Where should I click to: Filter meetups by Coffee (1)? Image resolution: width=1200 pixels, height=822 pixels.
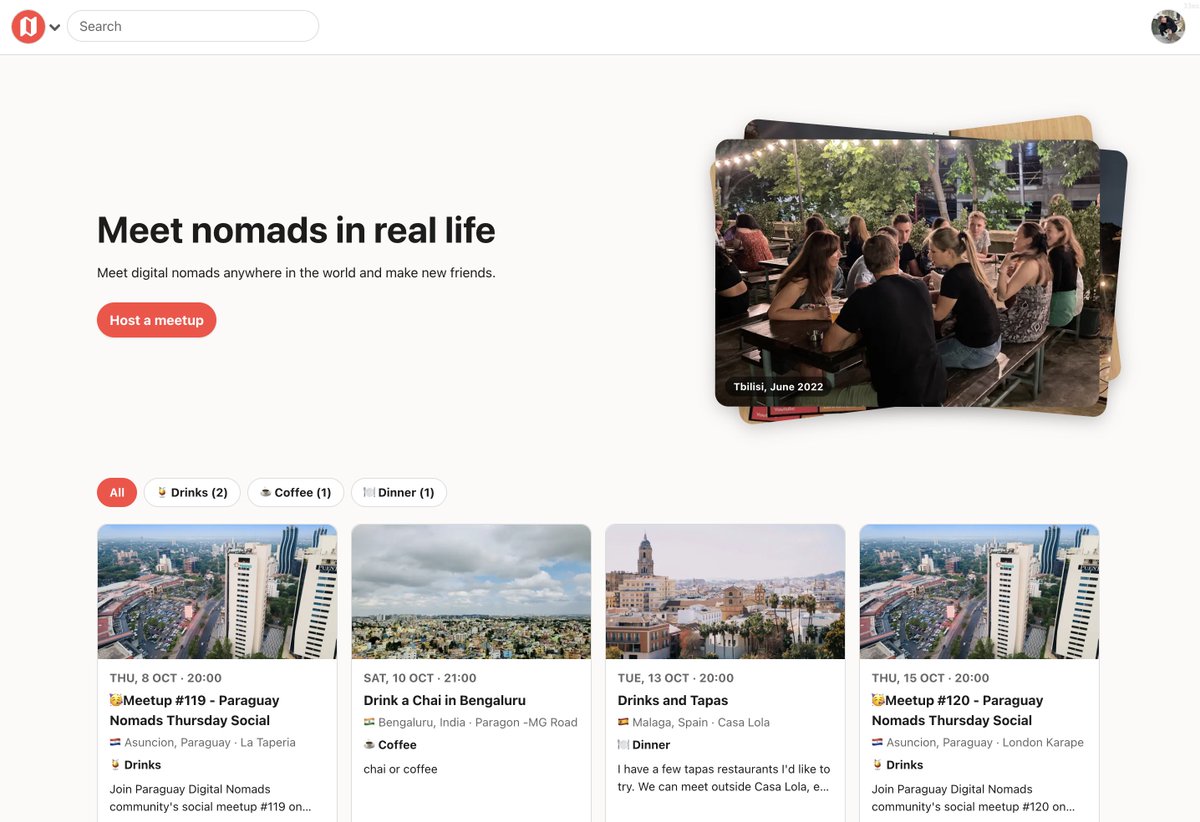tap(296, 492)
